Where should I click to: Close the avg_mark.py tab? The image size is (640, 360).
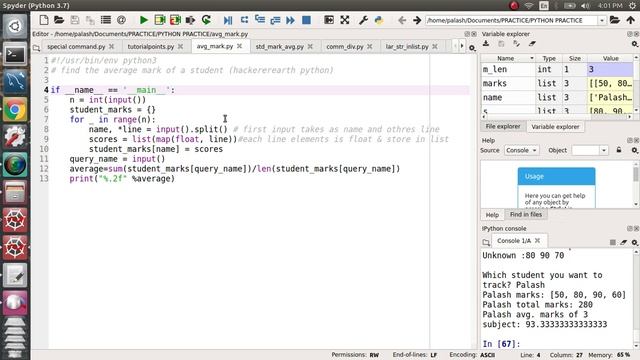click(x=240, y=46)
